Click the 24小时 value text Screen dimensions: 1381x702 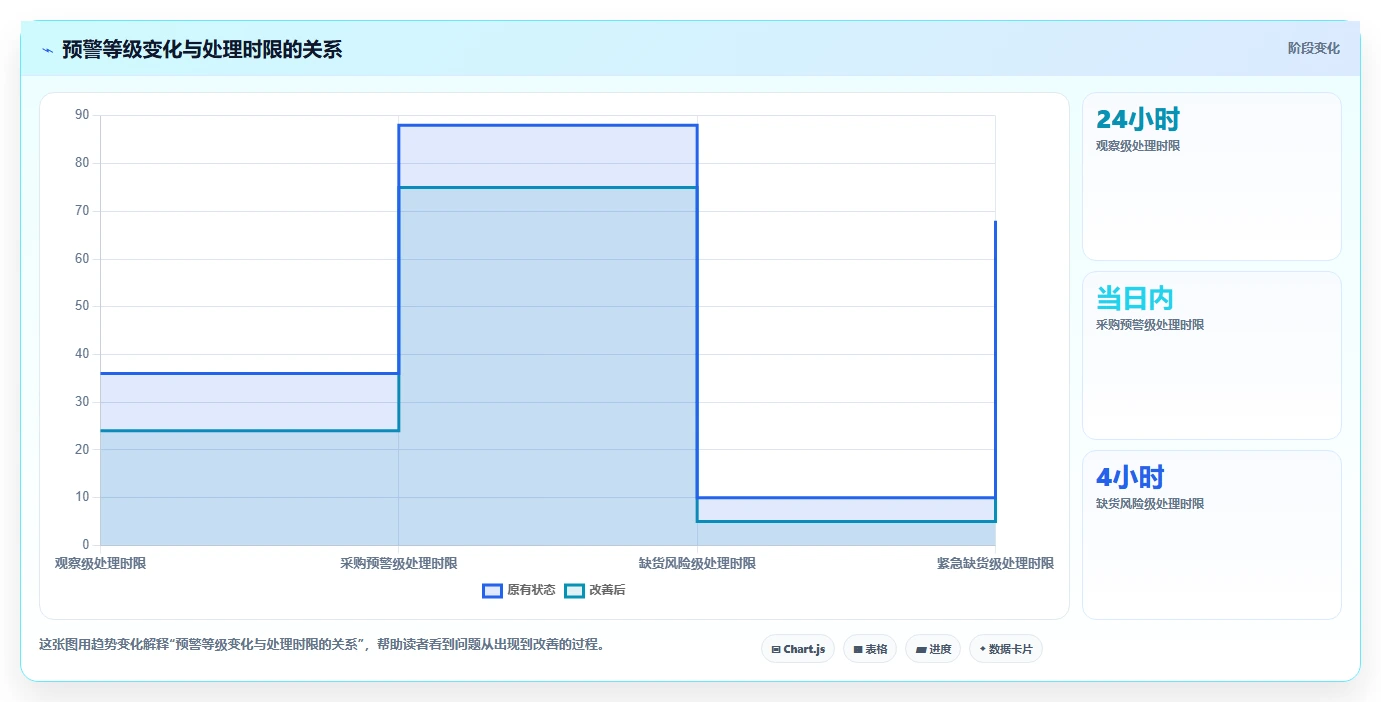pyautogui.click(x=1138, y=119)
